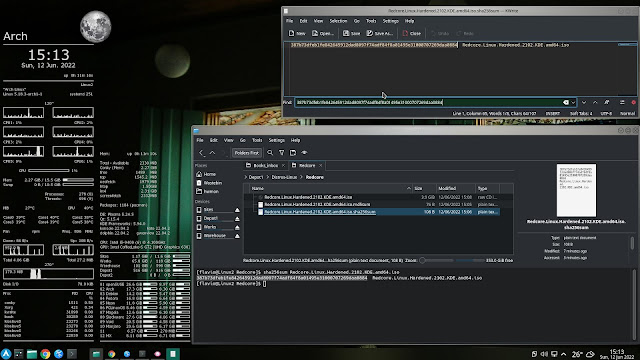
Task: Click the Undo button in KWrite
Action: (440, 33)
